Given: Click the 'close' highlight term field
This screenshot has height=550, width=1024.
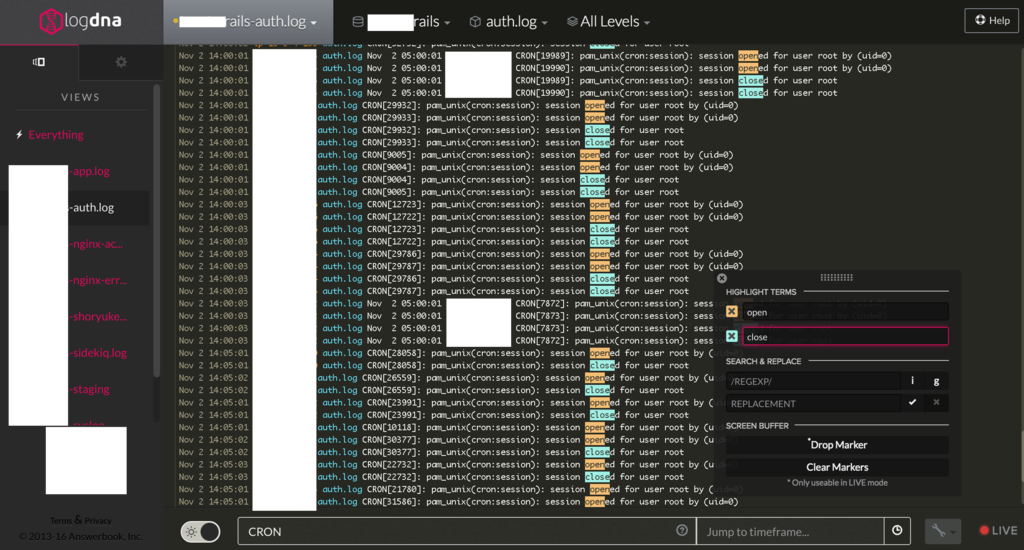Looking at the screenshot, I should click(x=845, y=336).
